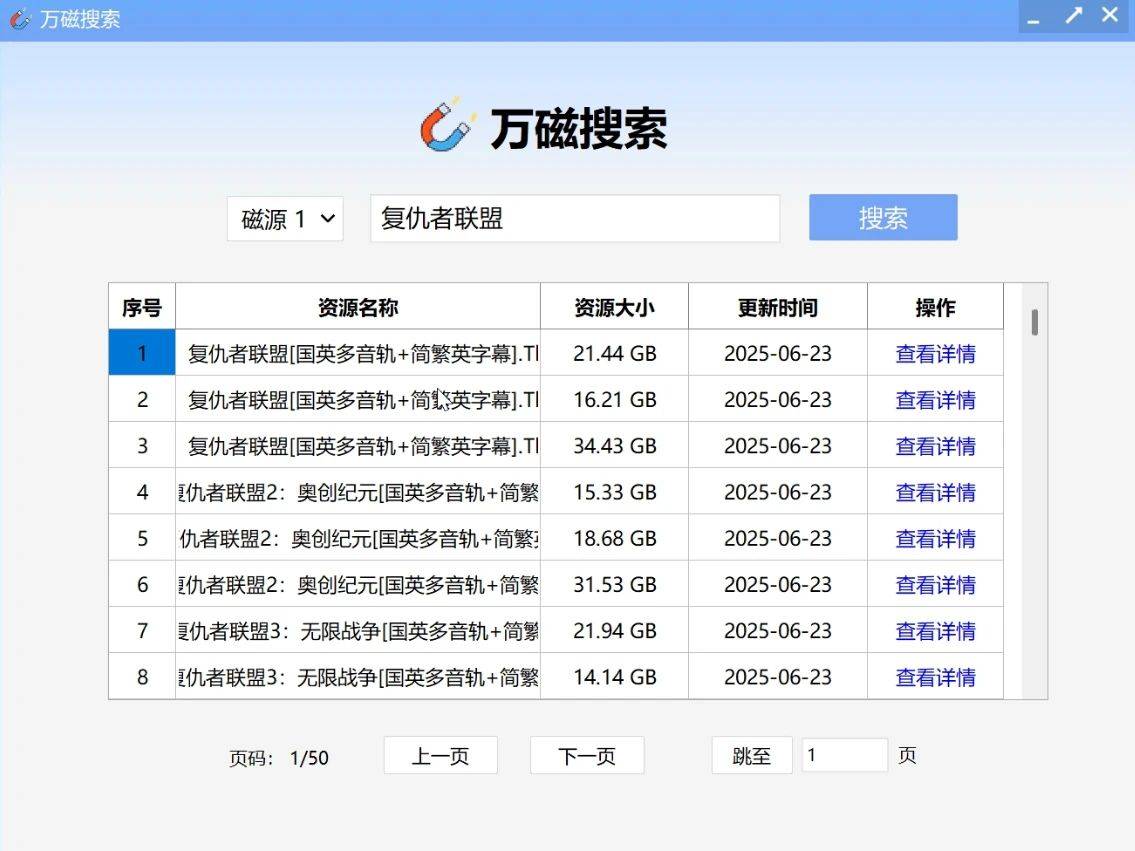Screen dimensions: 1135x851
Task: Click the magnet logo above the search bar
Action: 447,126
